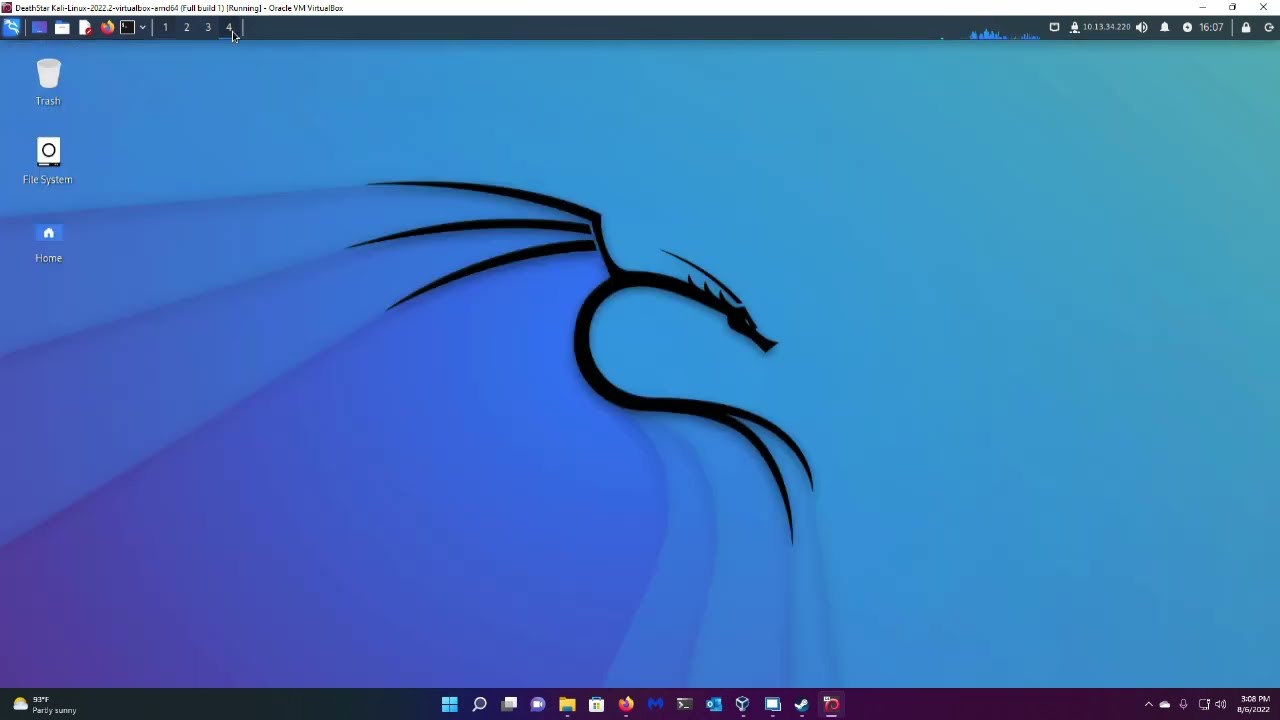This screenshot has height=720, width=1280.
Task: Open File Explorer on Windows taskbar
Action: pos(567,705)
